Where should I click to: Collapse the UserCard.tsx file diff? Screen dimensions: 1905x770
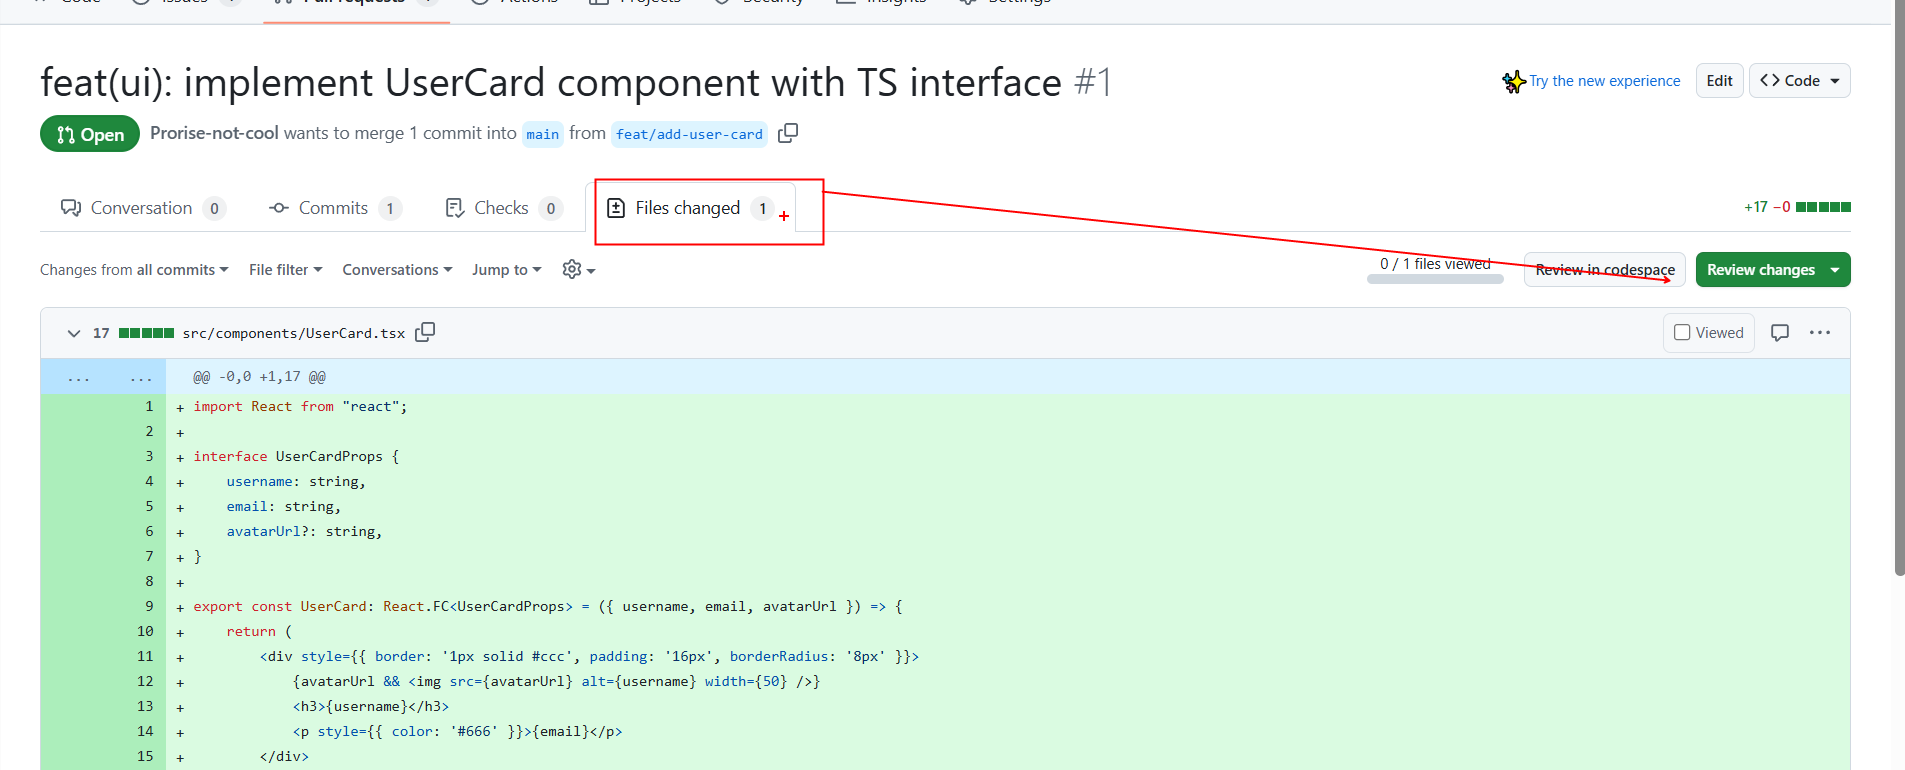(x=73, y=333)
